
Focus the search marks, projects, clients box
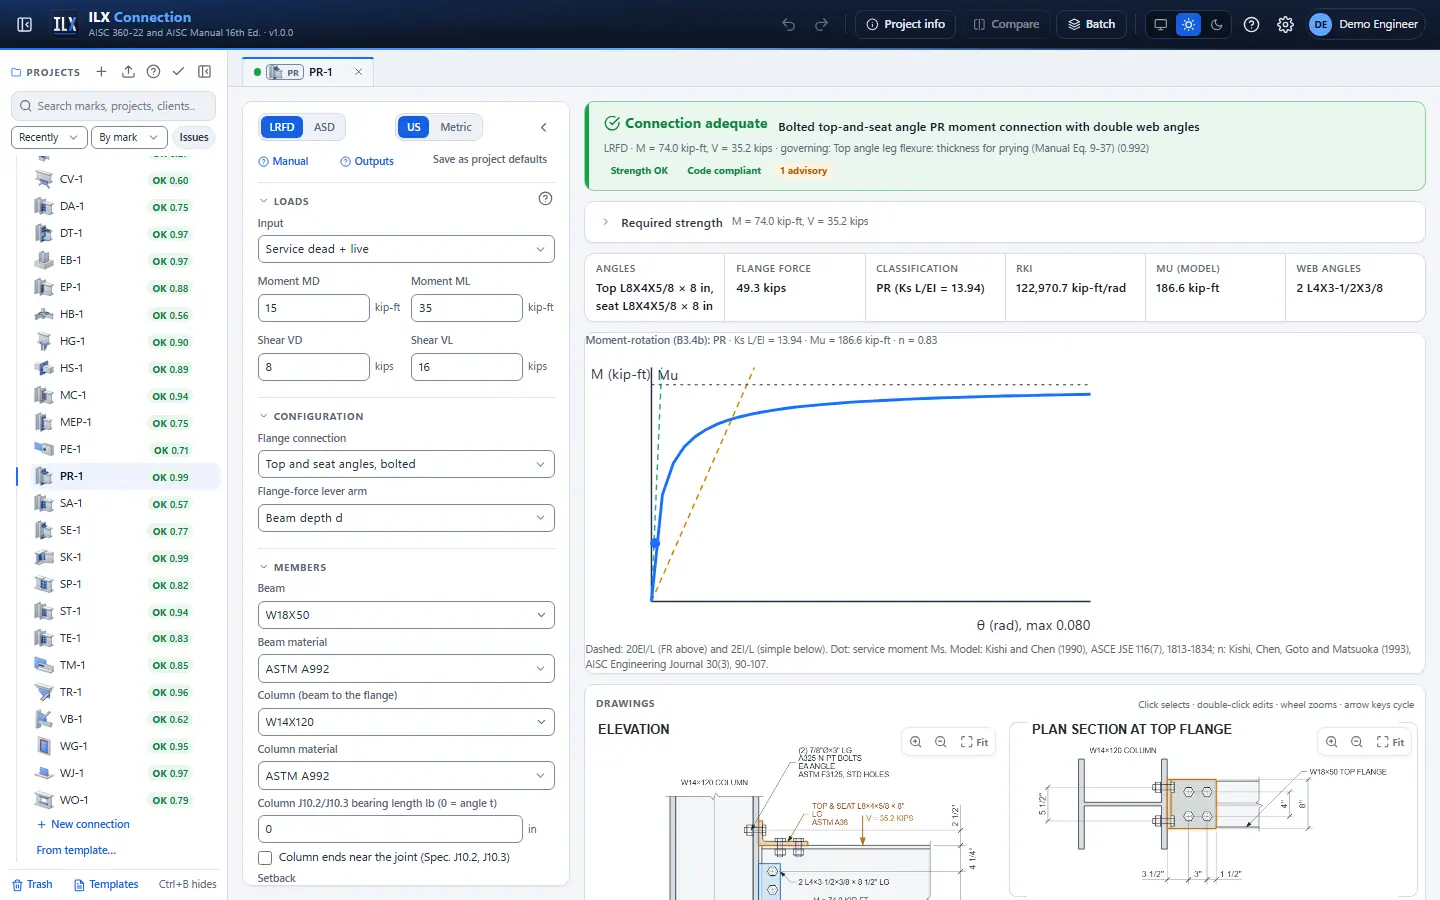(114, 106)
